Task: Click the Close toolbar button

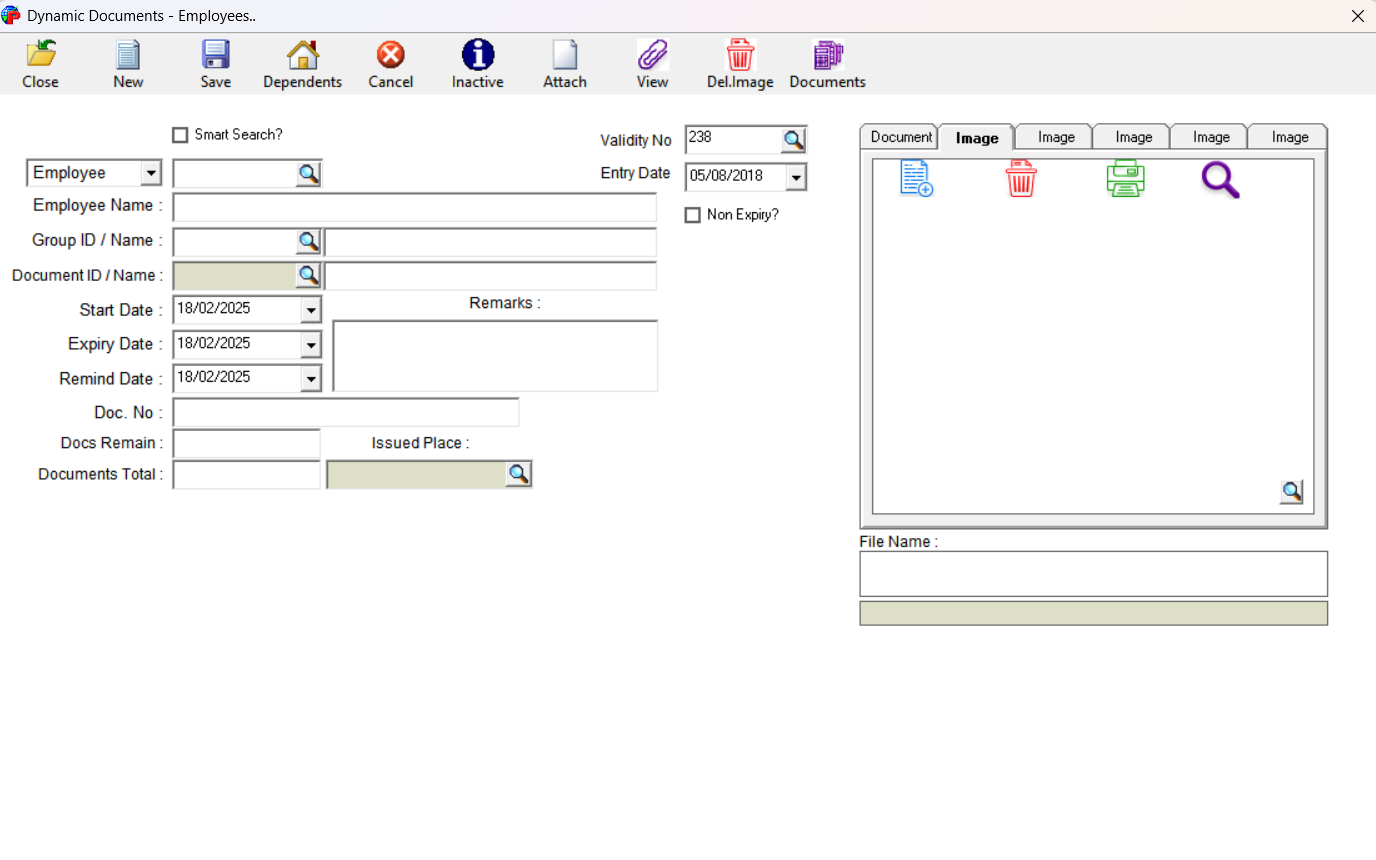Action: [40, 62]
